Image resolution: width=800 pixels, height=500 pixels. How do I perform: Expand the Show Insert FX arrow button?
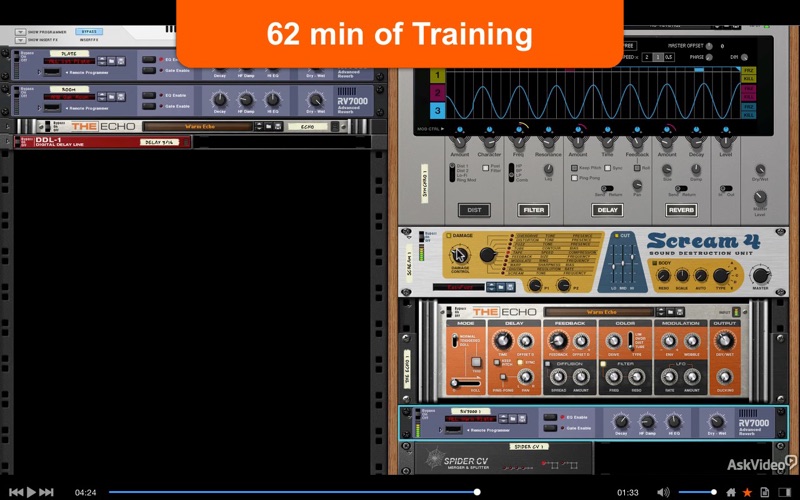click(20, 40)
